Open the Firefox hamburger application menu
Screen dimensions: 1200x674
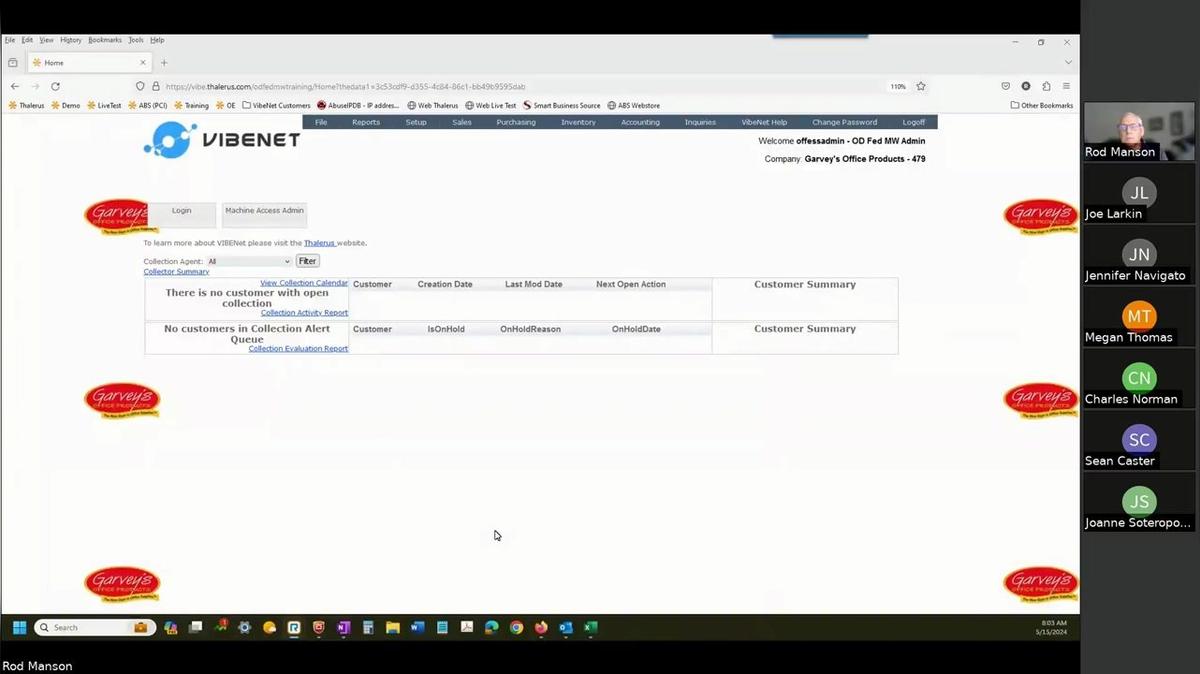[x=1066, y=87]
